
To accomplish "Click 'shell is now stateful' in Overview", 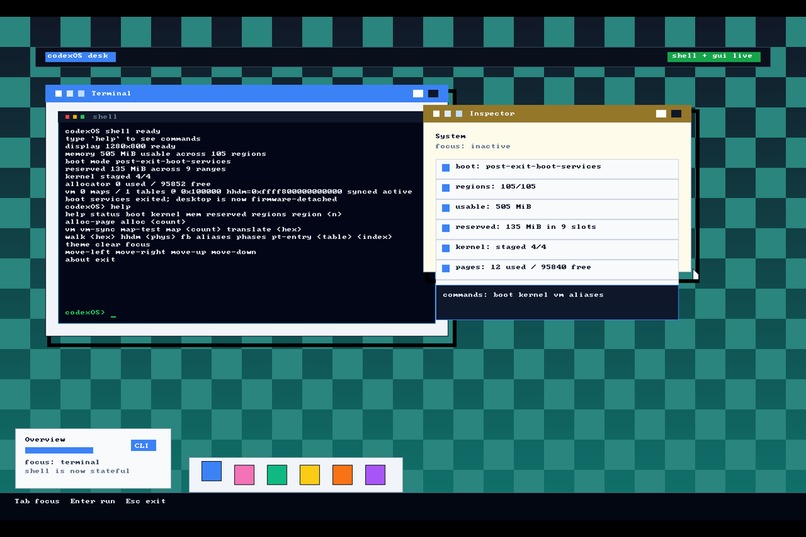I will pos(77,471).
